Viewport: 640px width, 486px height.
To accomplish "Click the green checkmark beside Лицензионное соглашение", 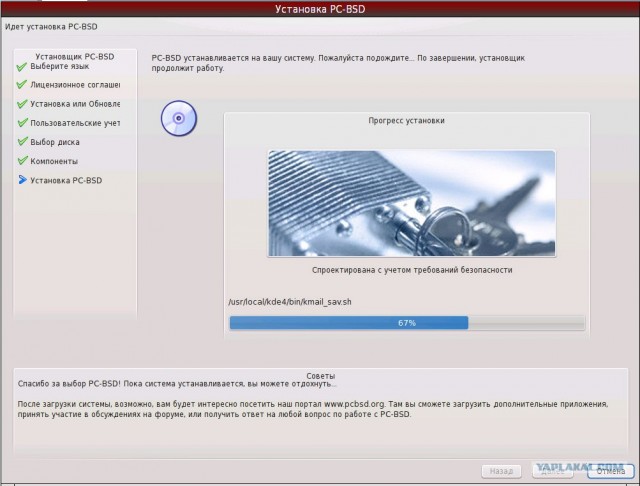I will [22, 85].
